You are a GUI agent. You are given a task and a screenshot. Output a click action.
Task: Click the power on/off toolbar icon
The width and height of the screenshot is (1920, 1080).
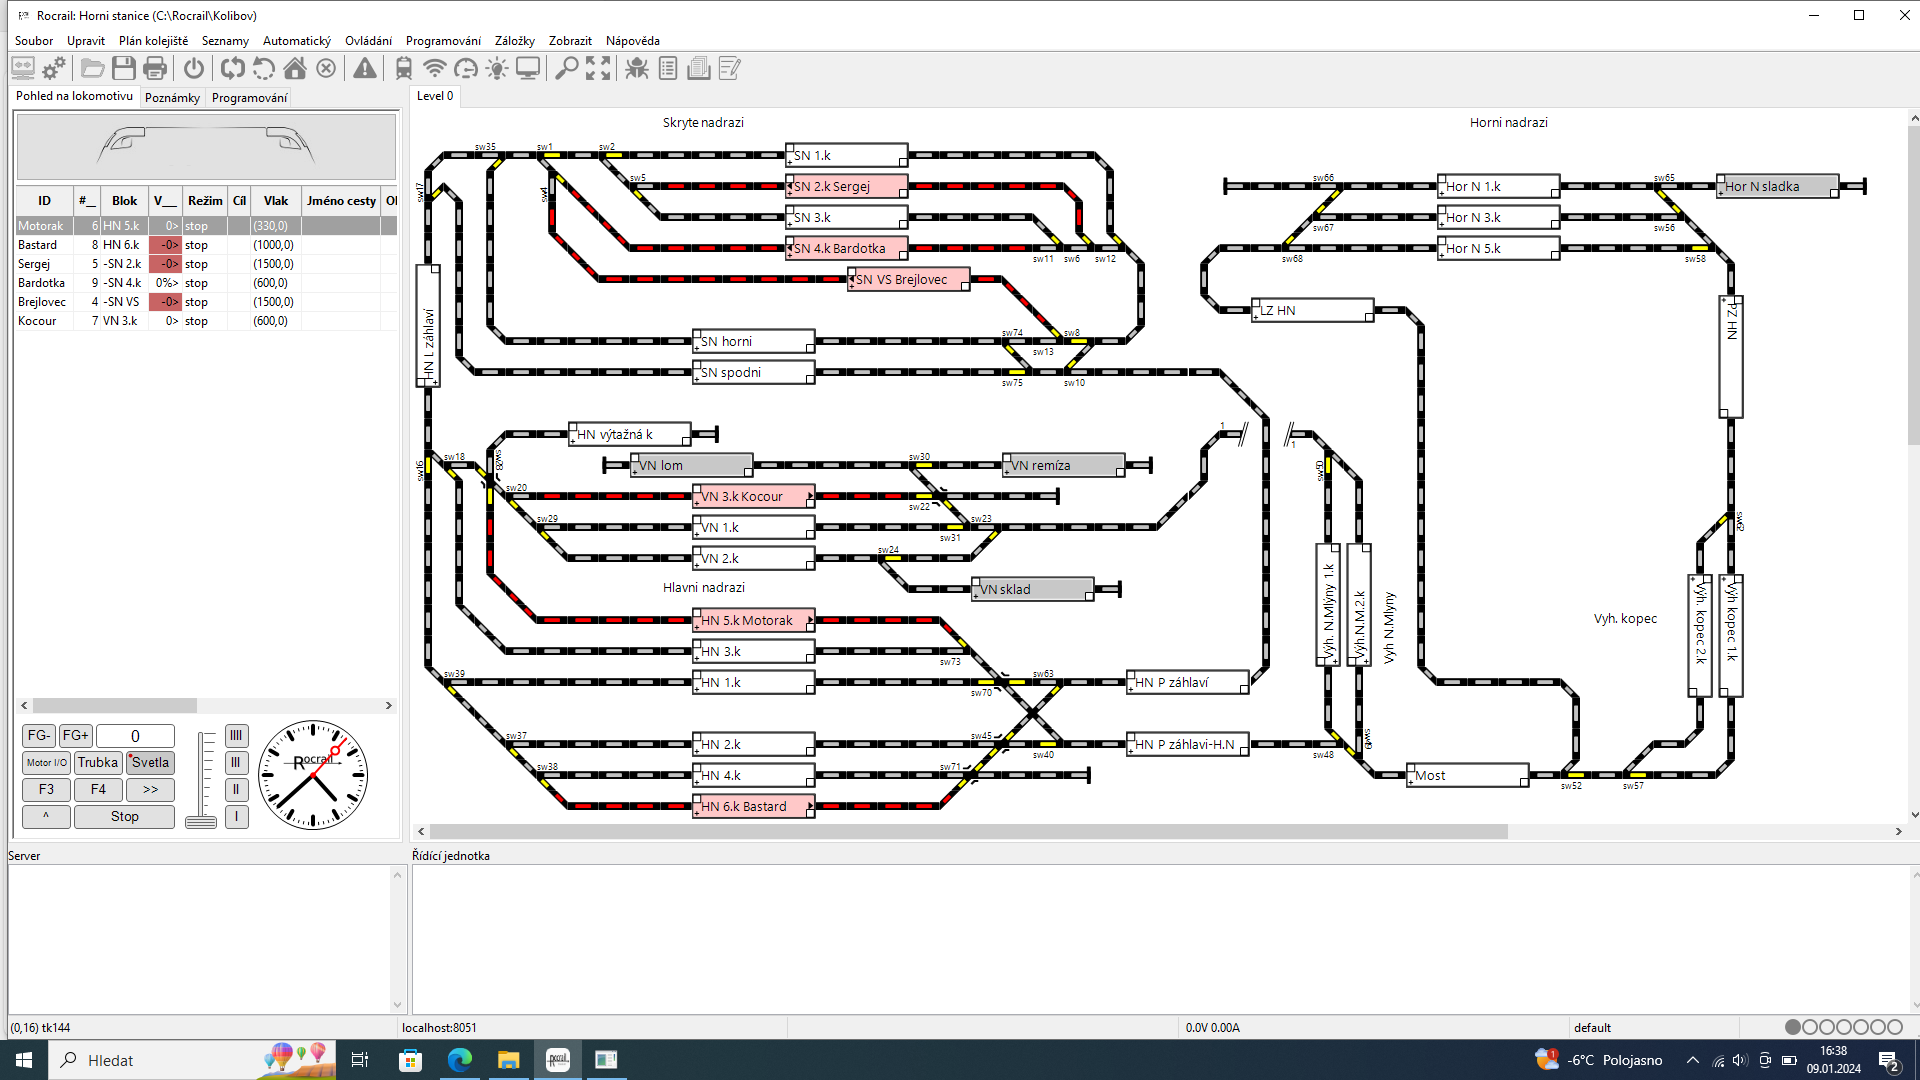pos(194,68)
